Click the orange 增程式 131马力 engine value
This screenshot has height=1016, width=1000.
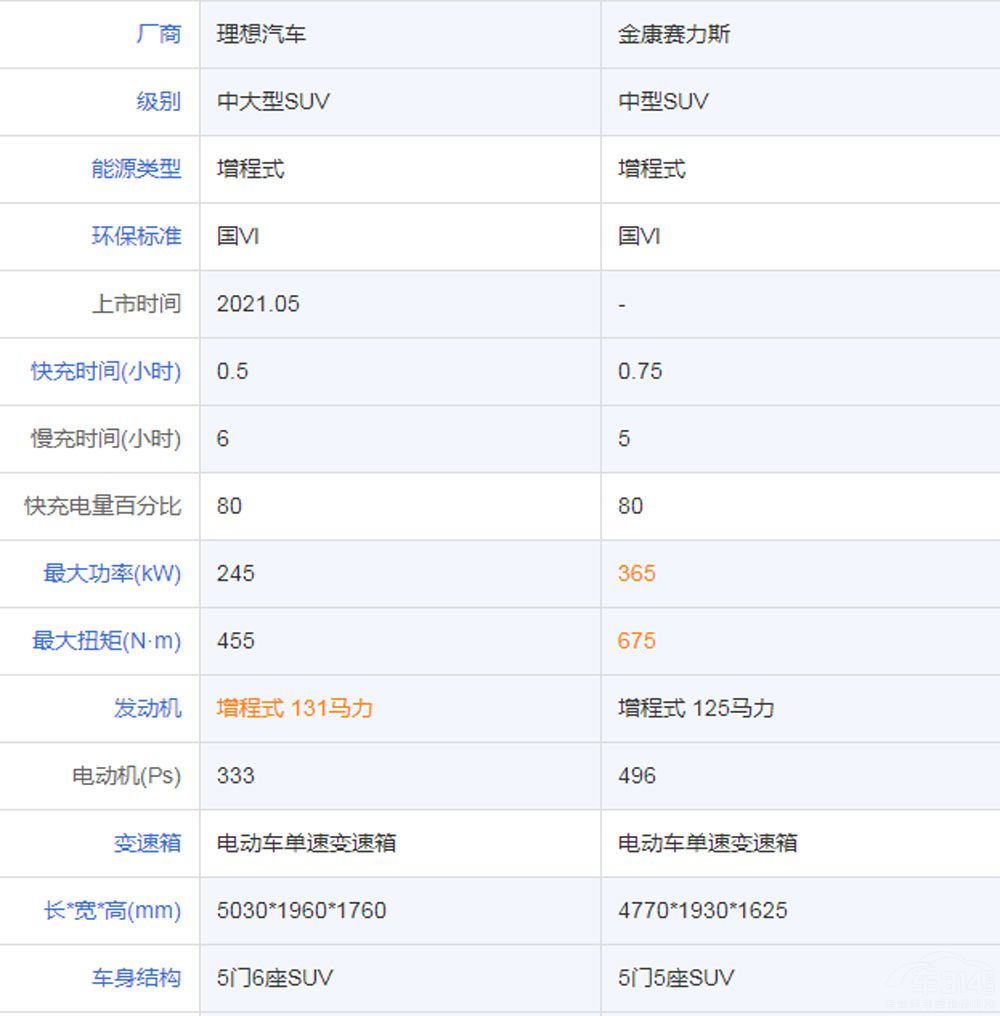pos(295,708)
